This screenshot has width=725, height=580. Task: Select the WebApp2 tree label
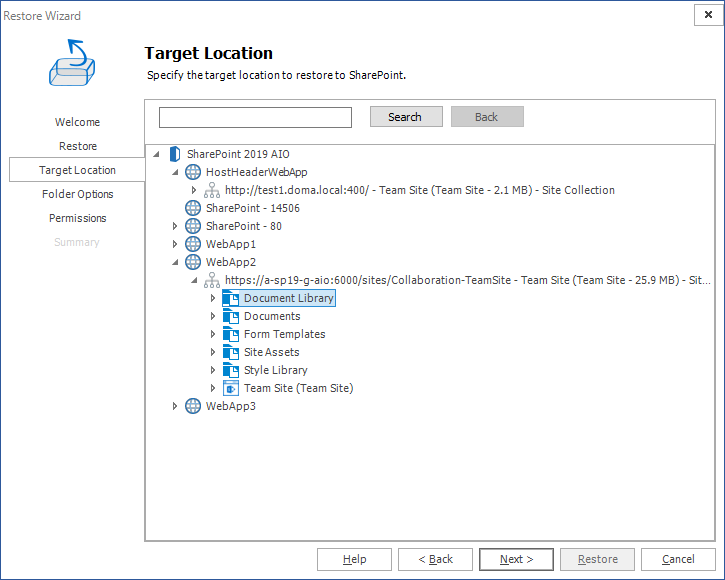tap(231, 262)
